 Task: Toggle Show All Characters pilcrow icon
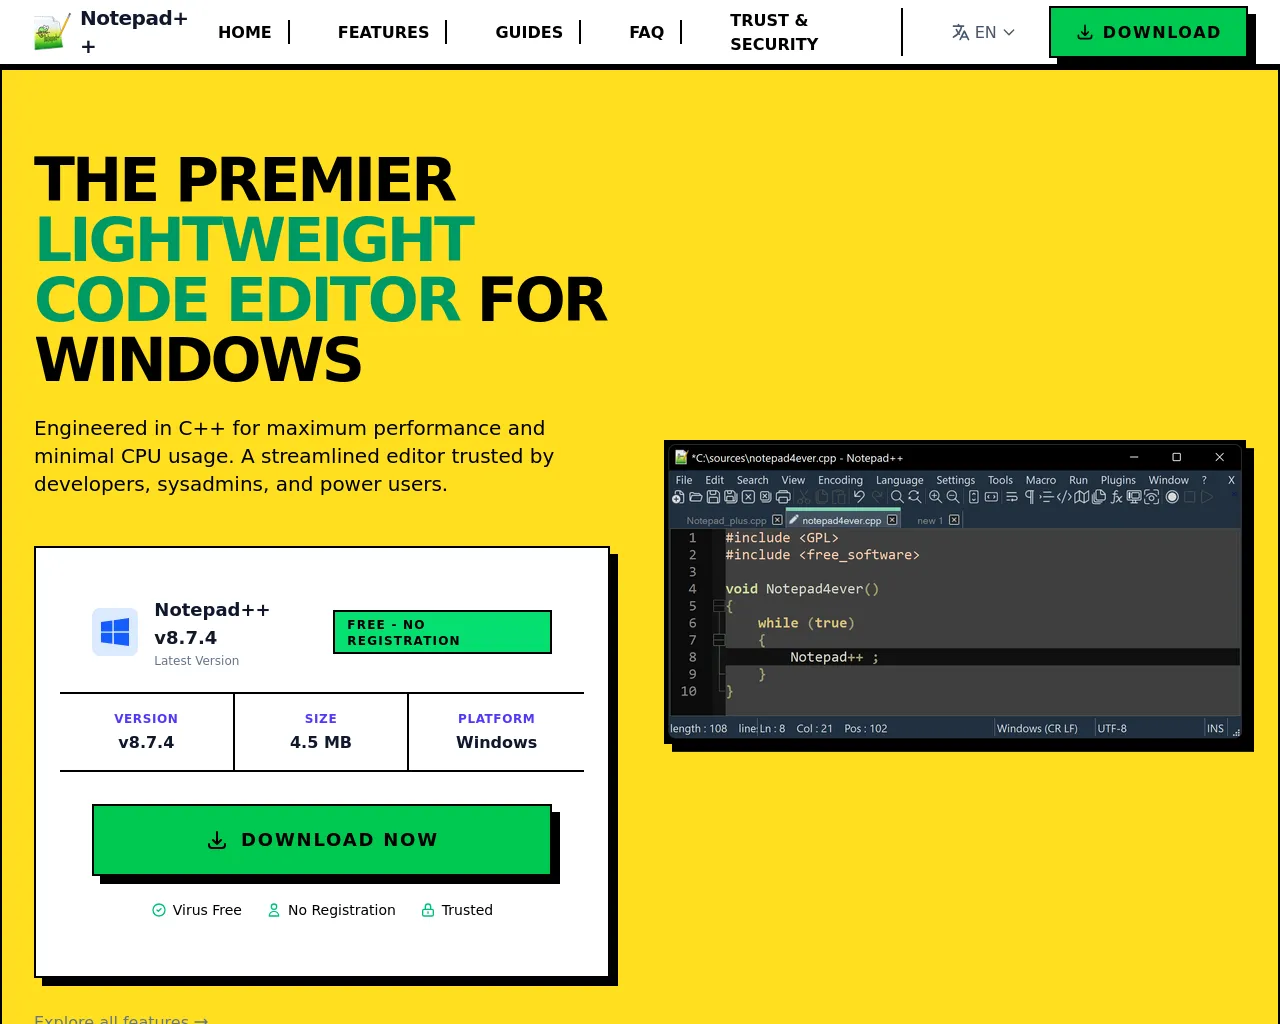(1030, 497)
